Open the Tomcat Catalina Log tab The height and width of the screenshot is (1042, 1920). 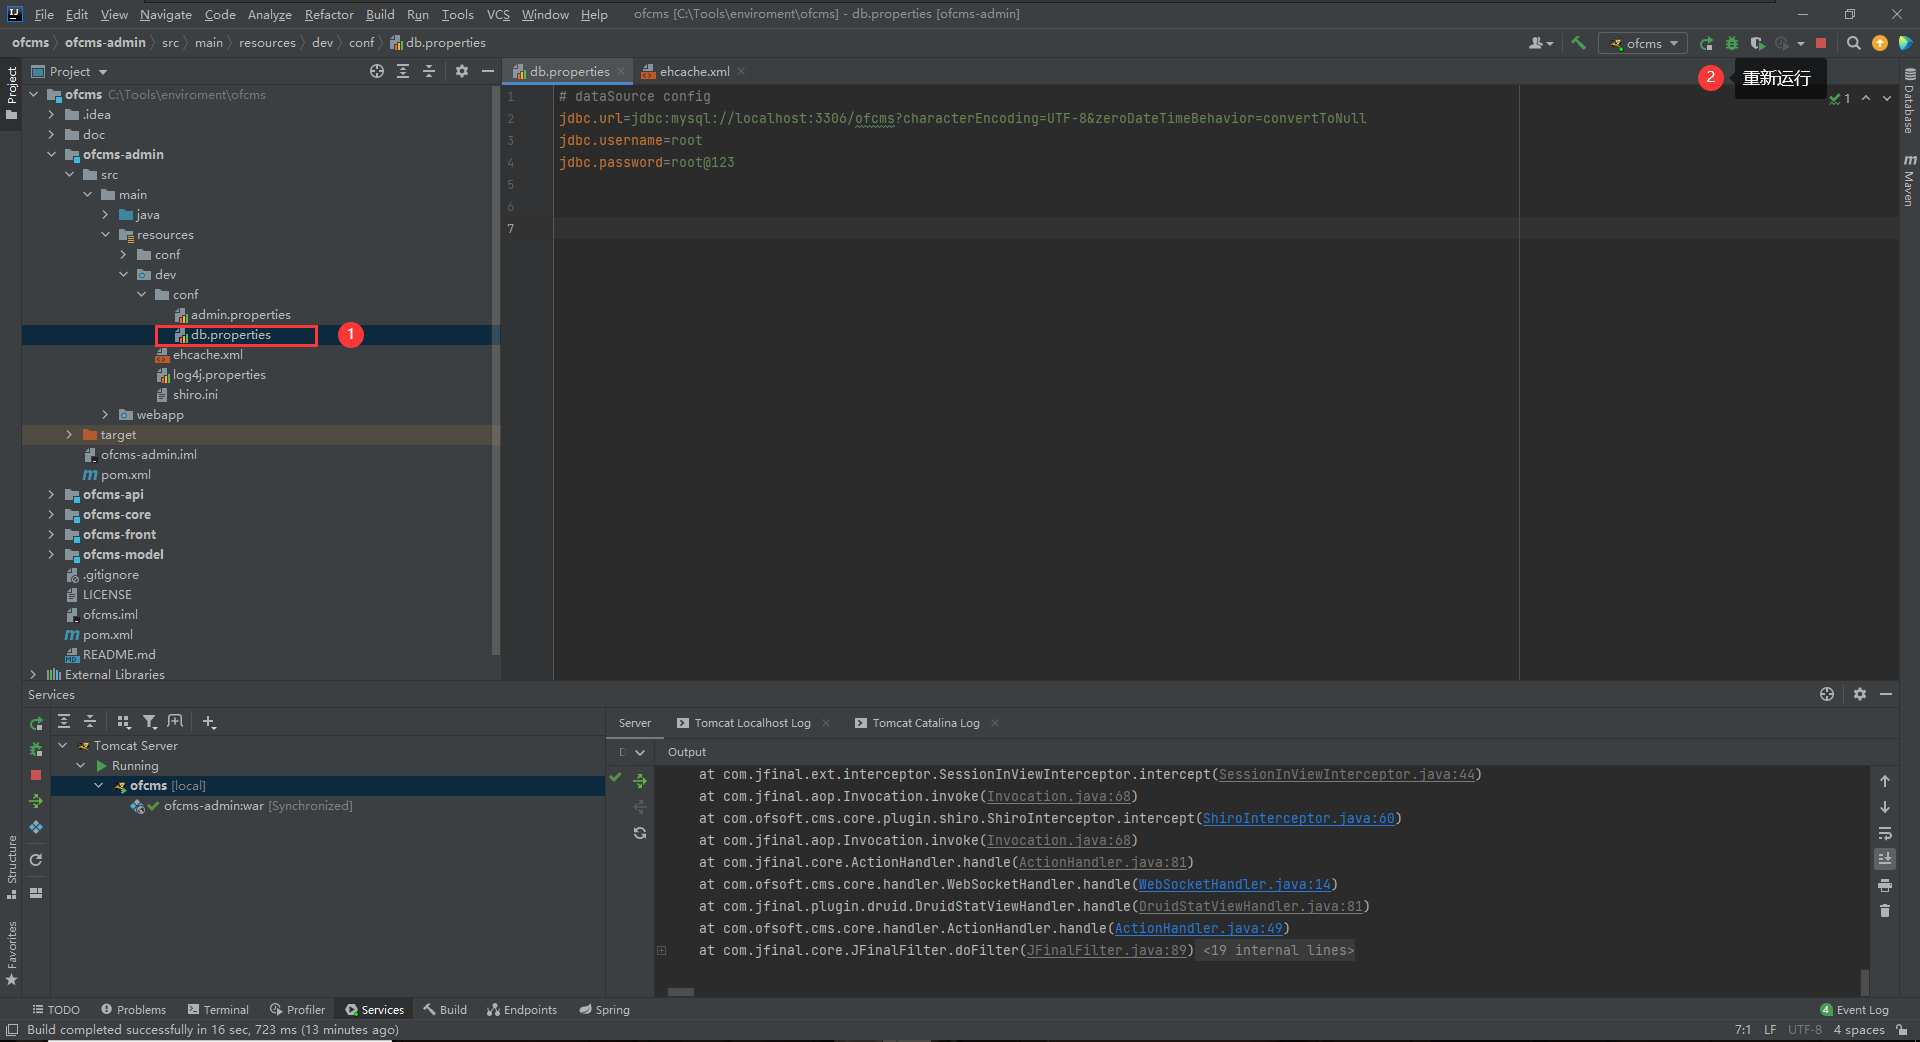[926, 723]
